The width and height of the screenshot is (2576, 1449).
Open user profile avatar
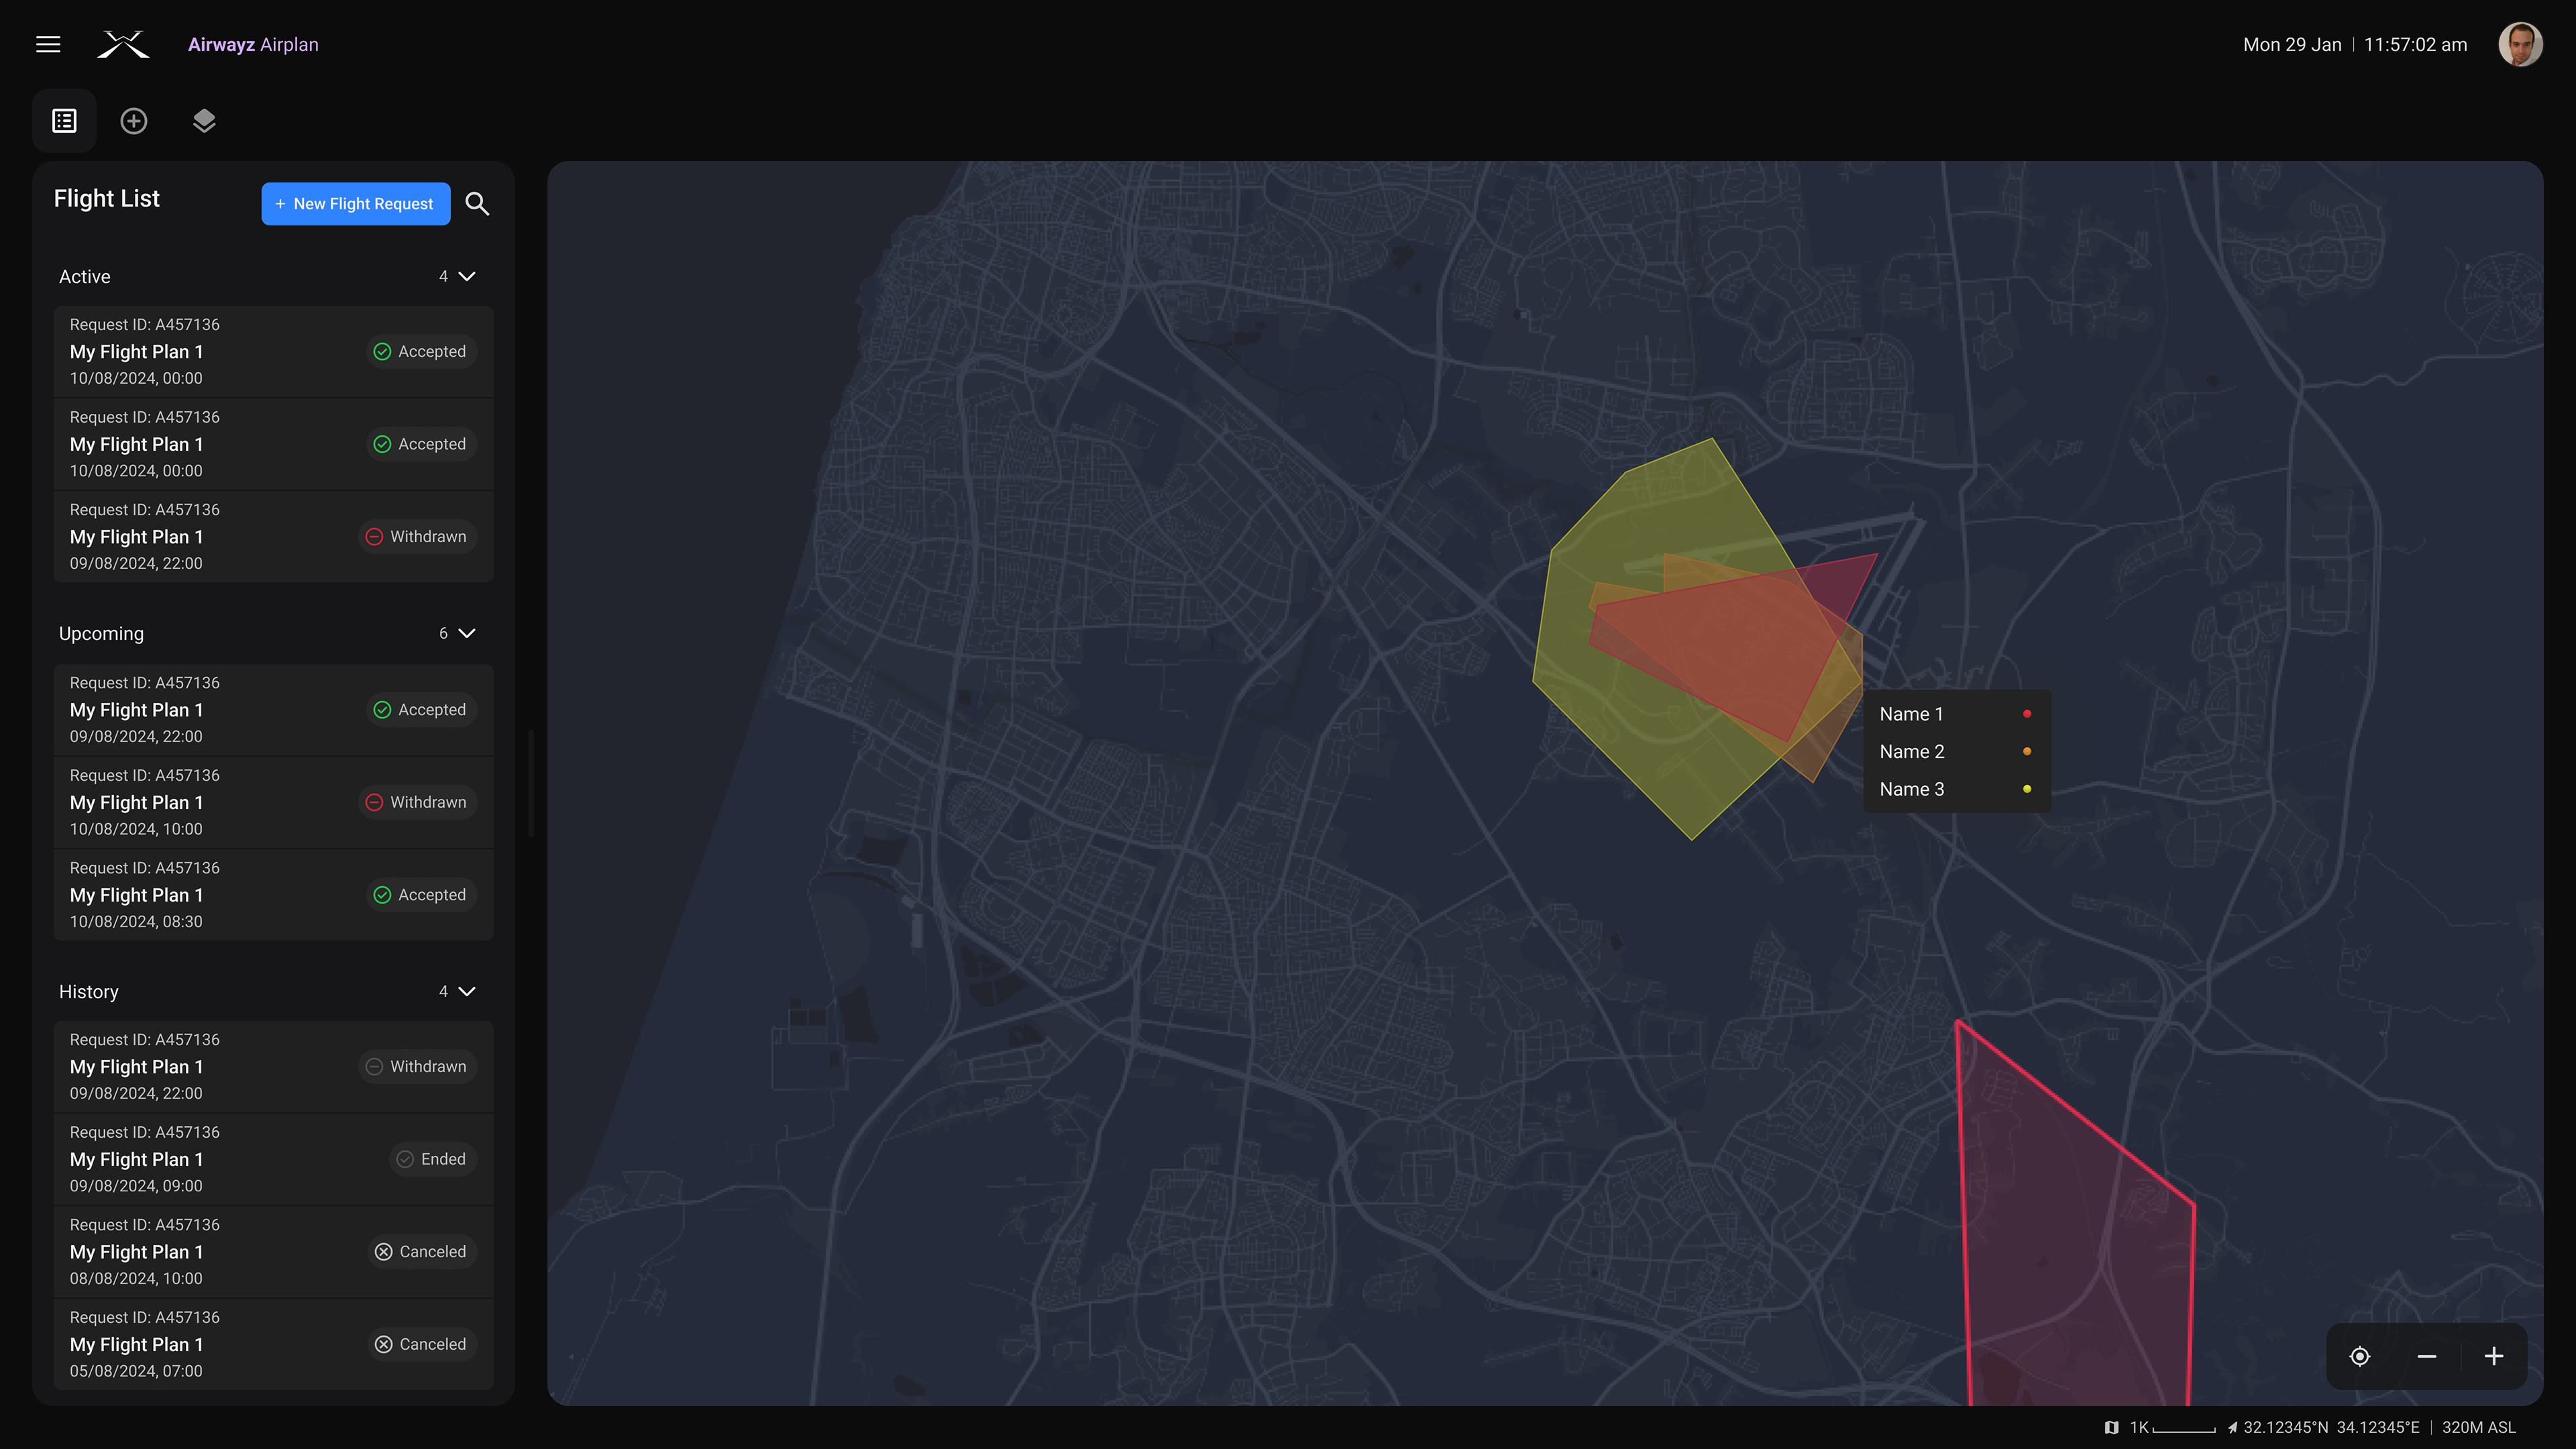2520,44
